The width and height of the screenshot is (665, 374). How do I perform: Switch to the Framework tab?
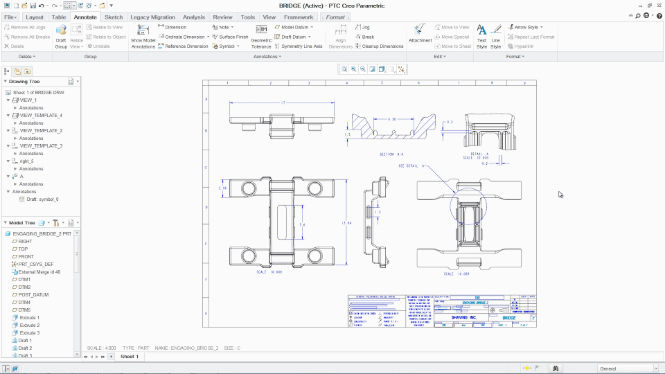[x=298, y=17]
